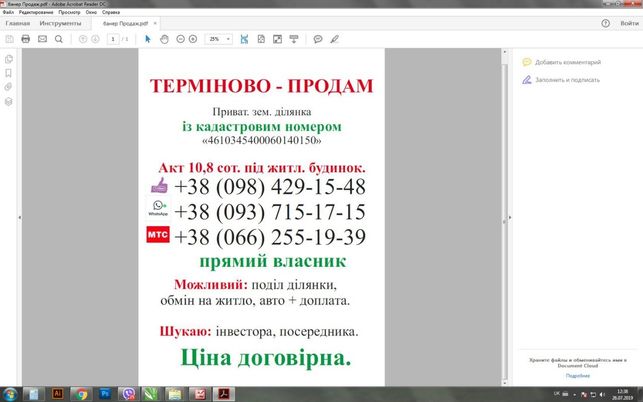Follow the Подробнее link

click(577, 375)
